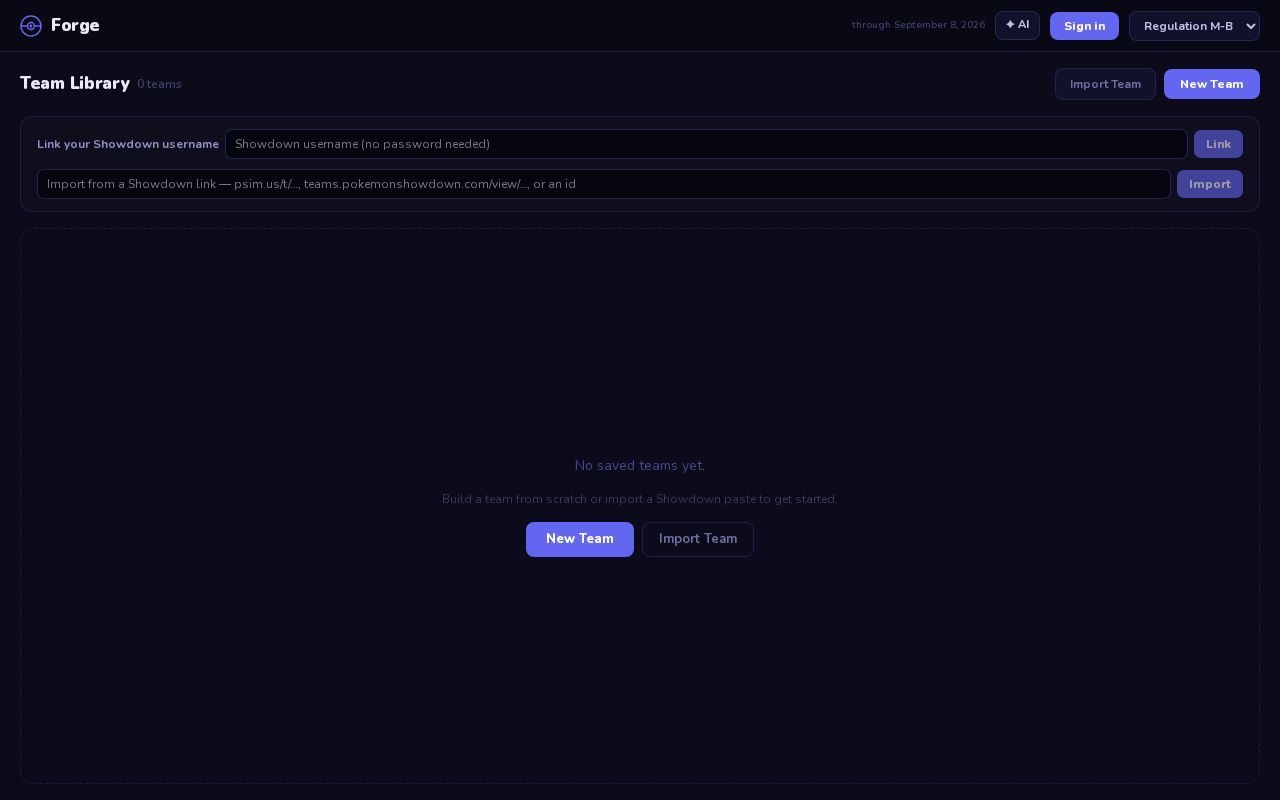Click New Team in the empty state

click(x=580, y=539)
